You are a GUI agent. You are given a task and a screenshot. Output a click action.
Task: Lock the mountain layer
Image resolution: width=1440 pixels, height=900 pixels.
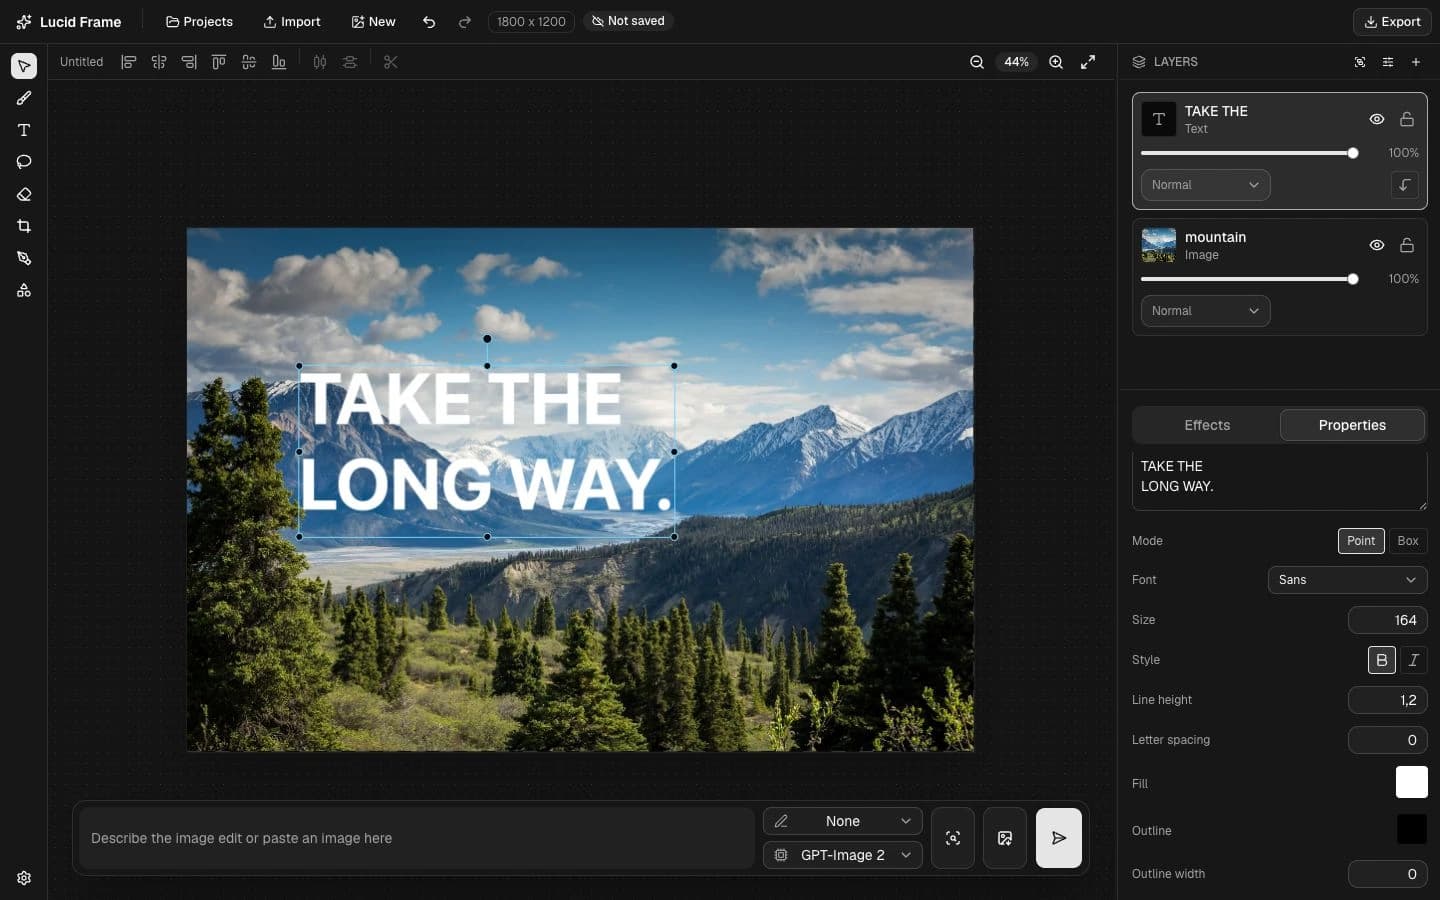(1407, 245)
